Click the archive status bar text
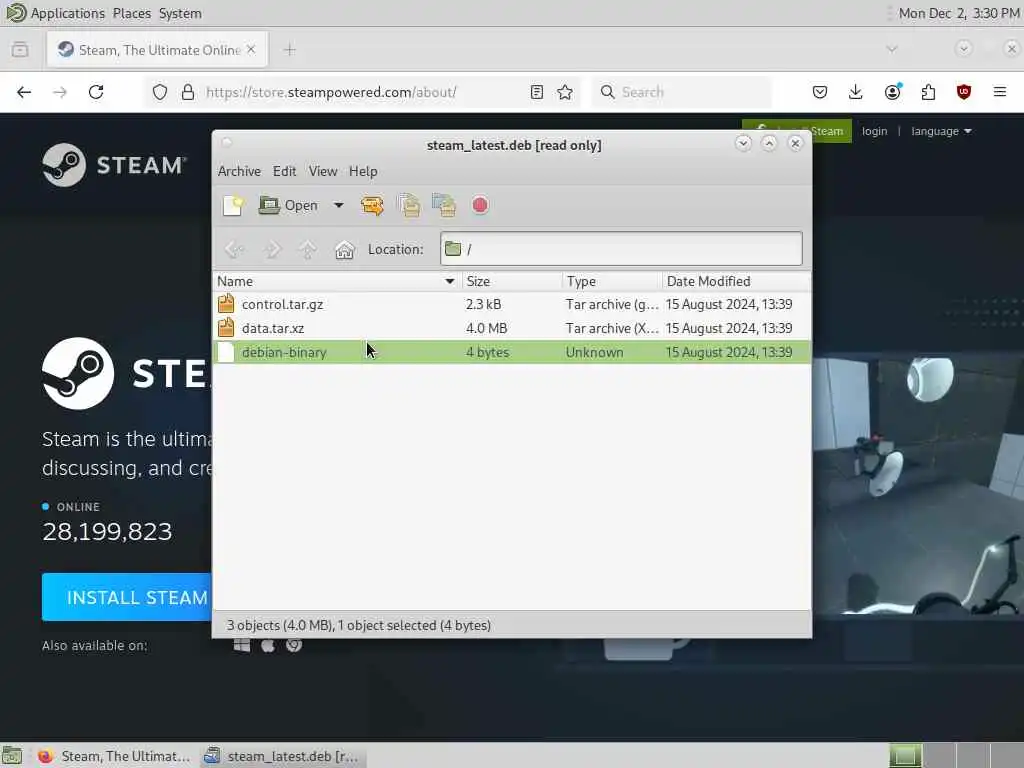This screenshot has height=768, width=1024. 359,625
